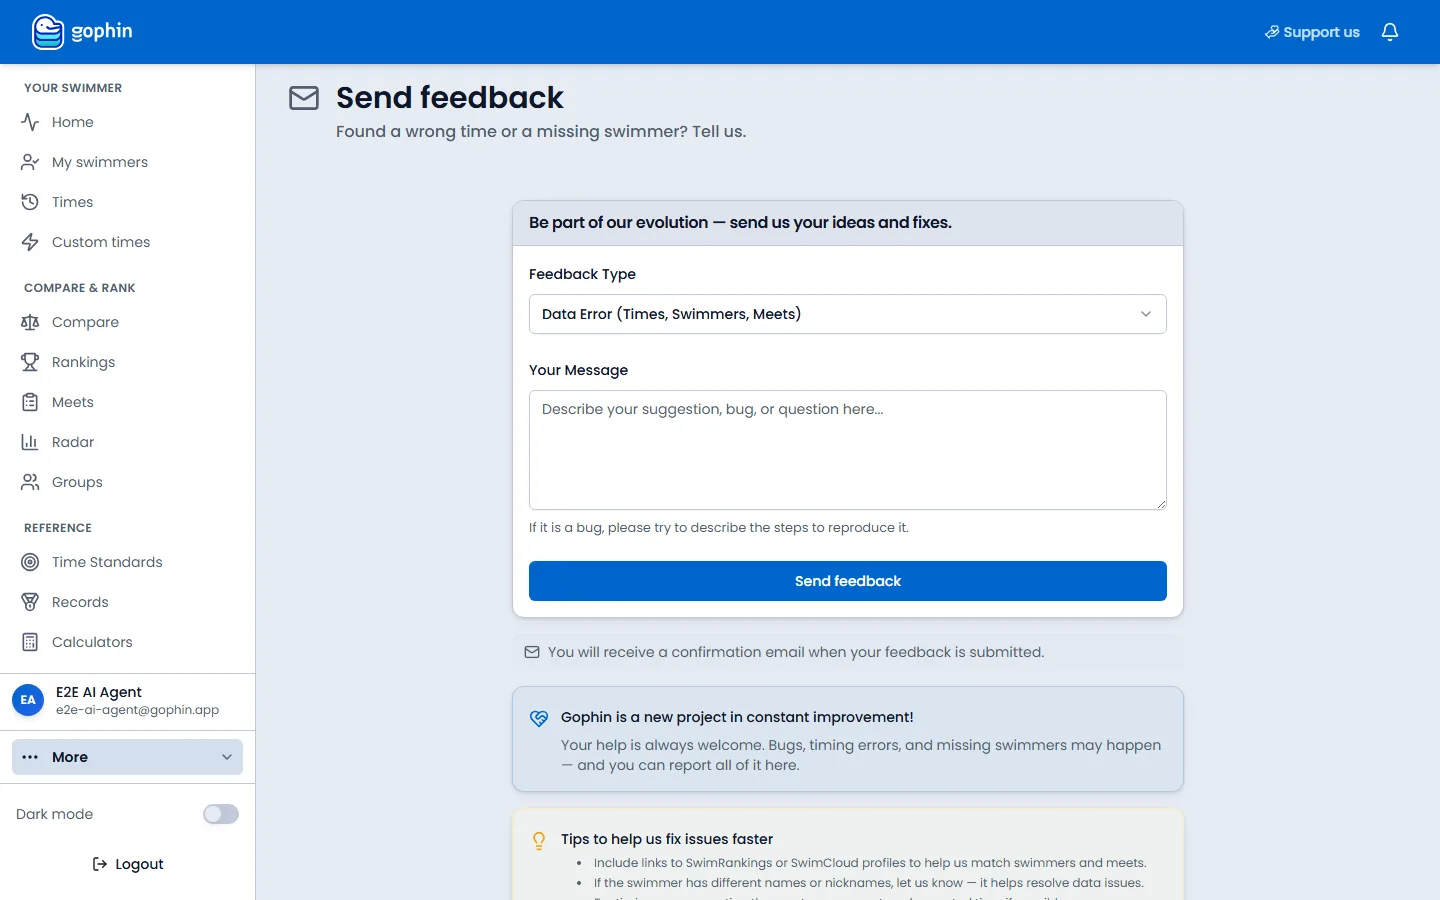
Task: Click the Meets clipboard icon
Action: (x=30, y=402)
